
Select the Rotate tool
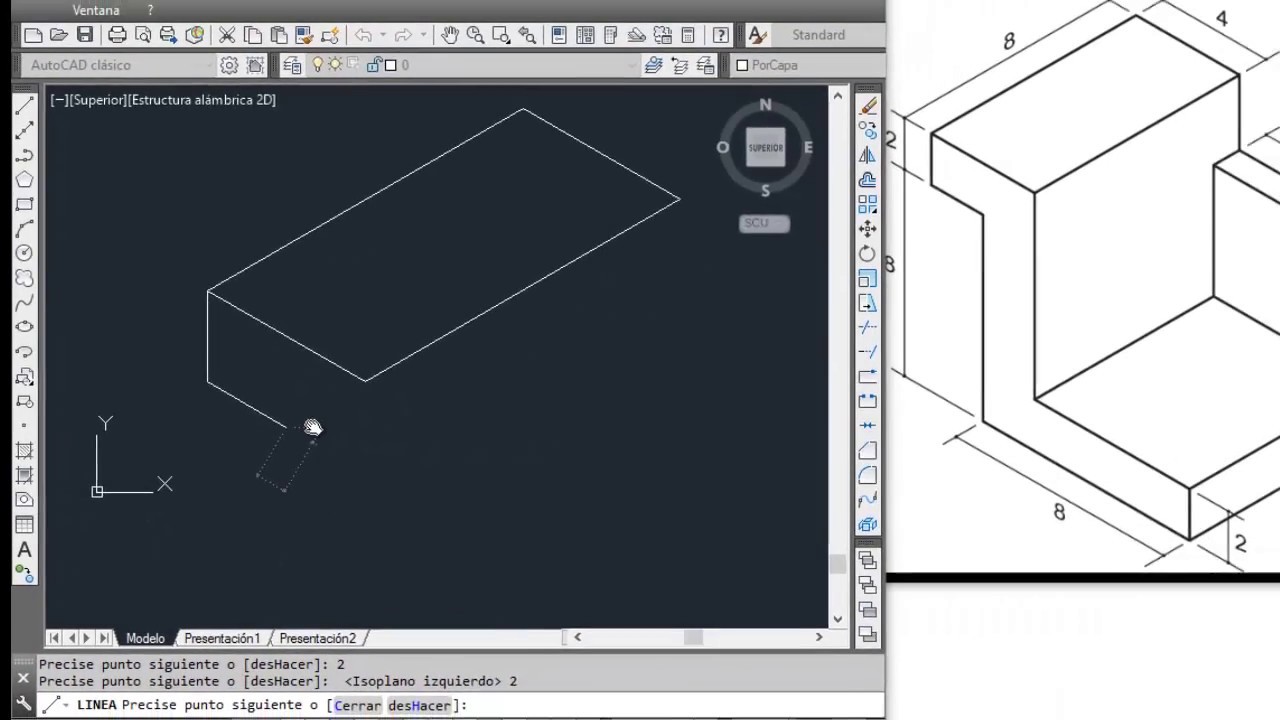[867, 253]
